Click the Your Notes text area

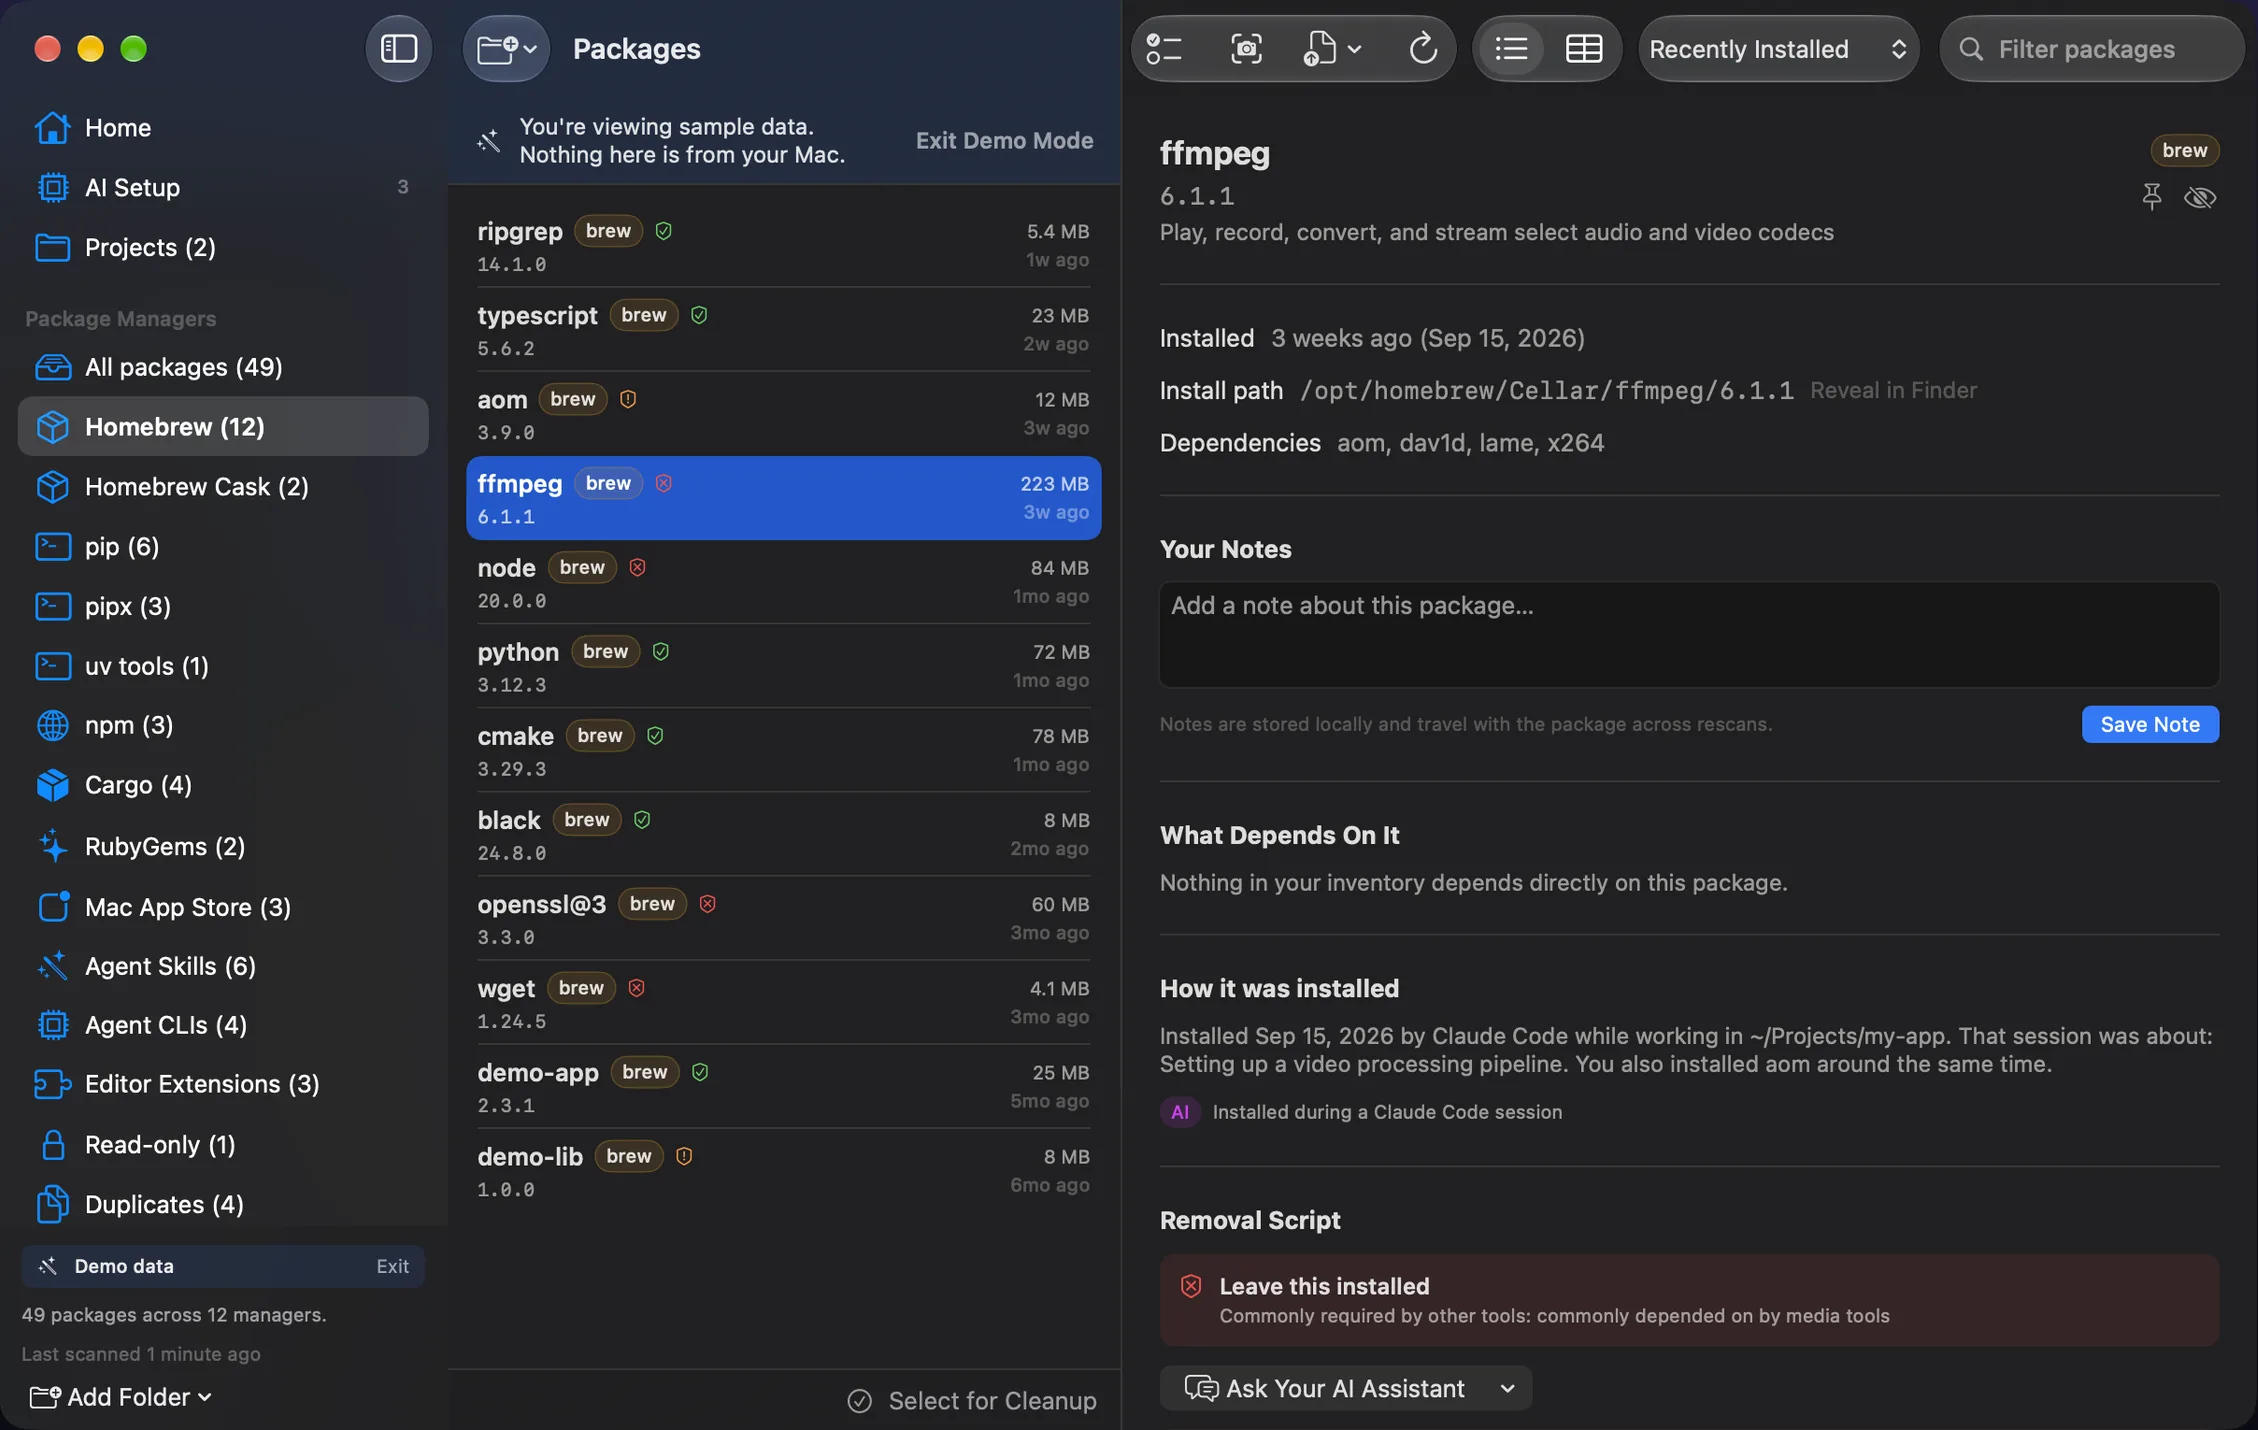point(1689,634)
